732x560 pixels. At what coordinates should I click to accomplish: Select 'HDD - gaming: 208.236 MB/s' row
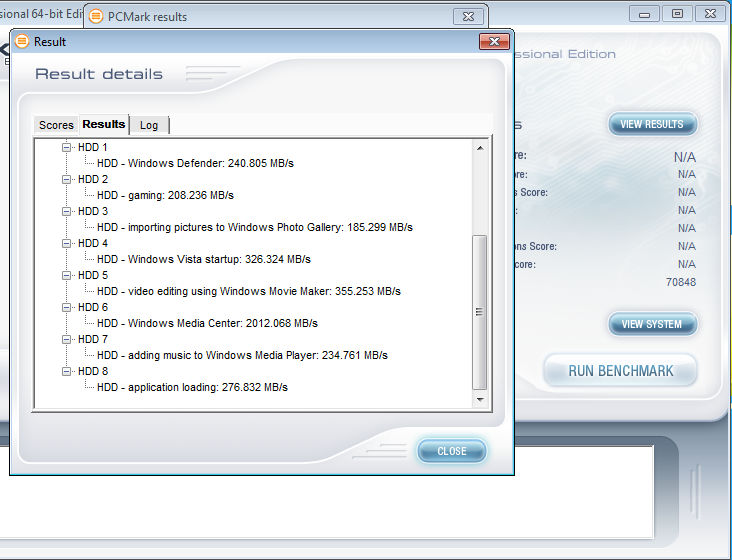tap(165, 196)
